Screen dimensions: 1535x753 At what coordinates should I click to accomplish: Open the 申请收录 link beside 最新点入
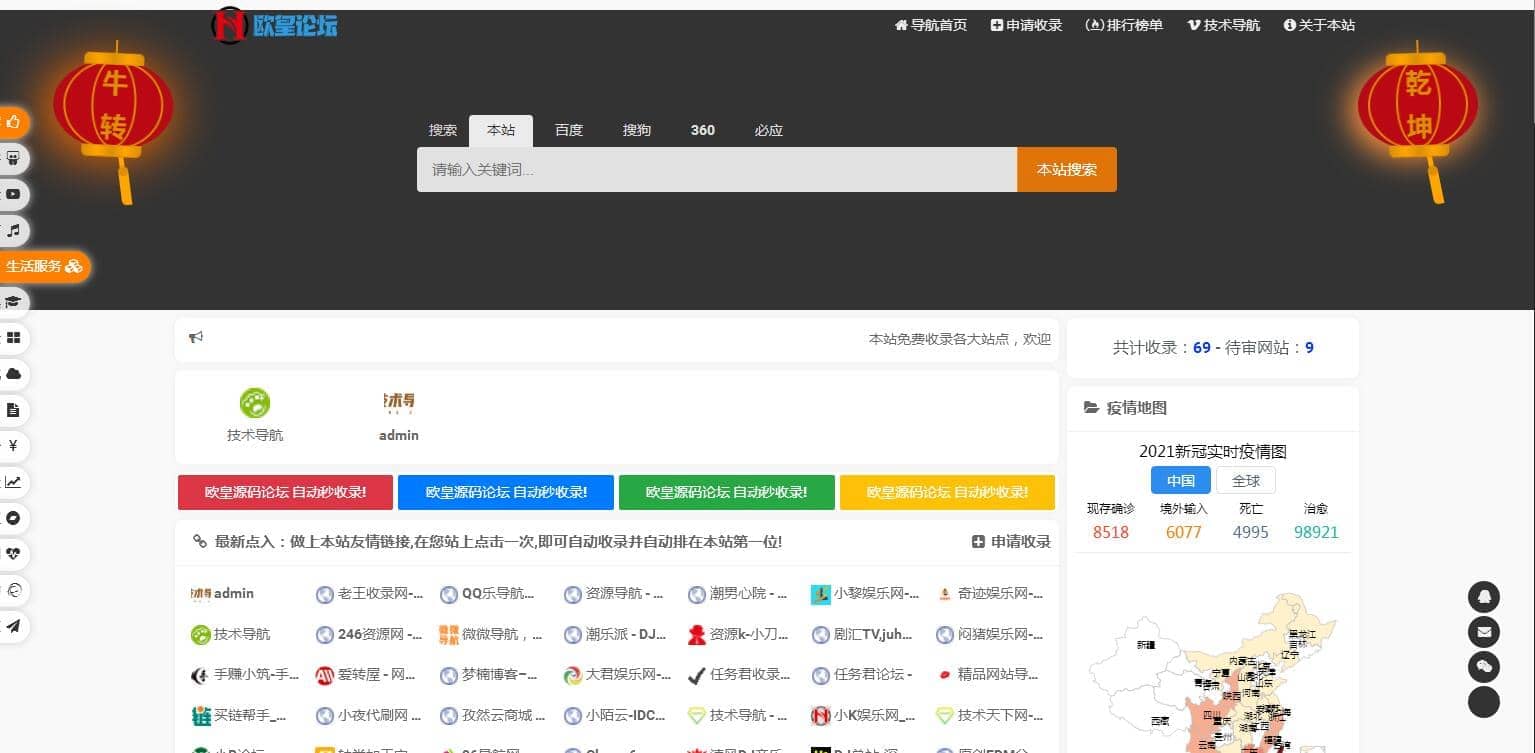pos(1011,541)
